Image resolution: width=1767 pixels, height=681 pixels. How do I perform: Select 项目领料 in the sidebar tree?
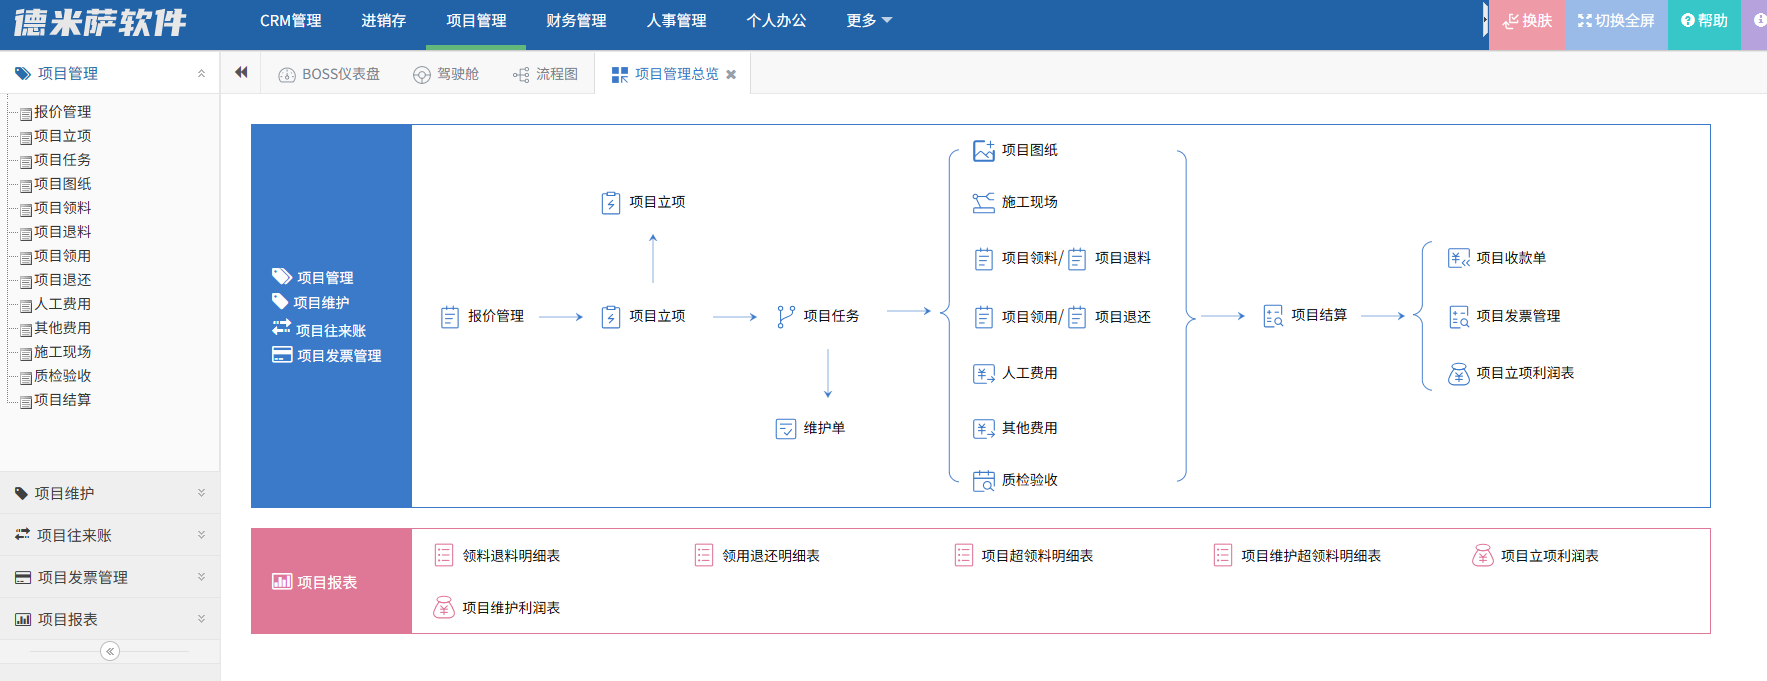click(62, 208)
